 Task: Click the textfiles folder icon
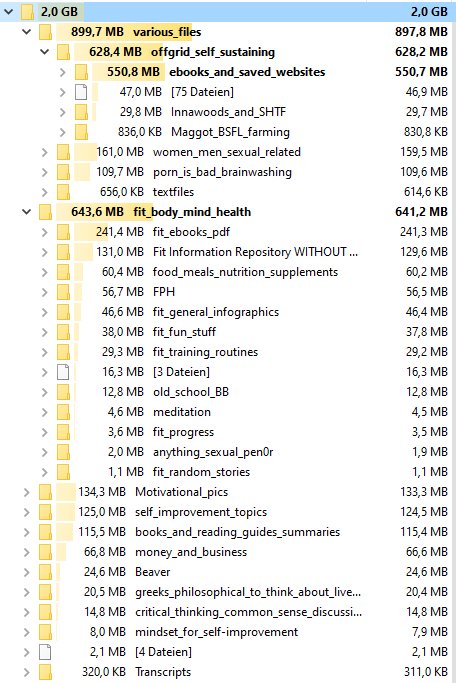[63, 192]
